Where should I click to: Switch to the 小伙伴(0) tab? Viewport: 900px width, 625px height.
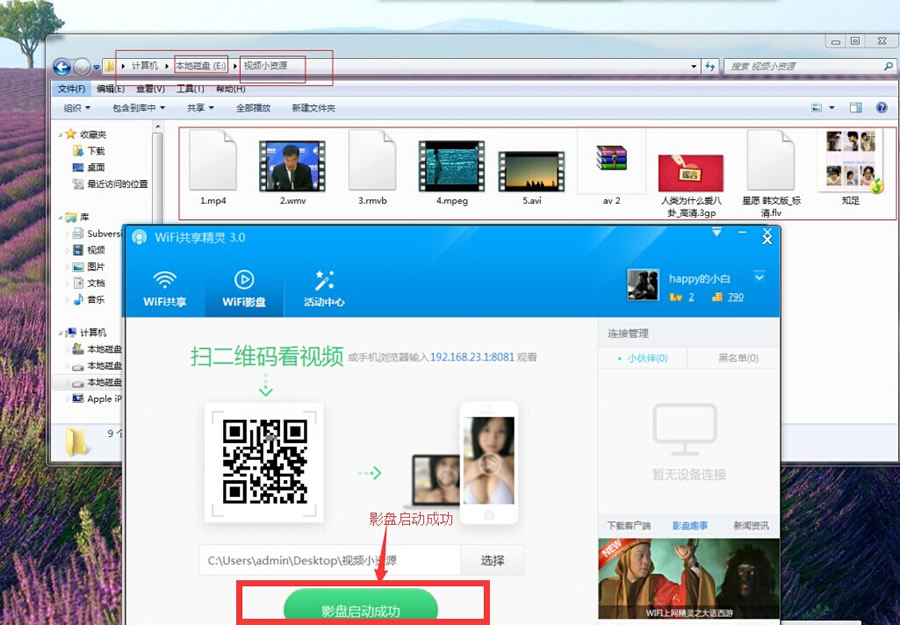pyautogui.click(x=642, y=358)
